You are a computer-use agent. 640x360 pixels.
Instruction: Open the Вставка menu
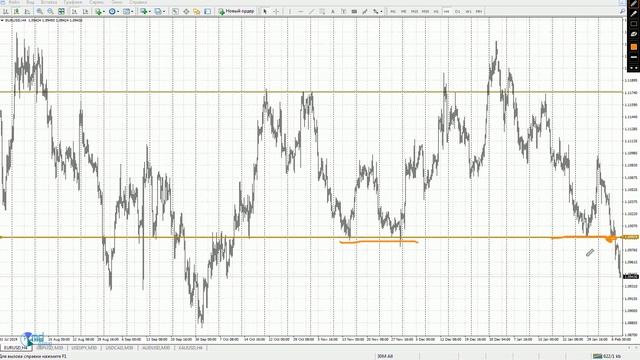point(49,2)
